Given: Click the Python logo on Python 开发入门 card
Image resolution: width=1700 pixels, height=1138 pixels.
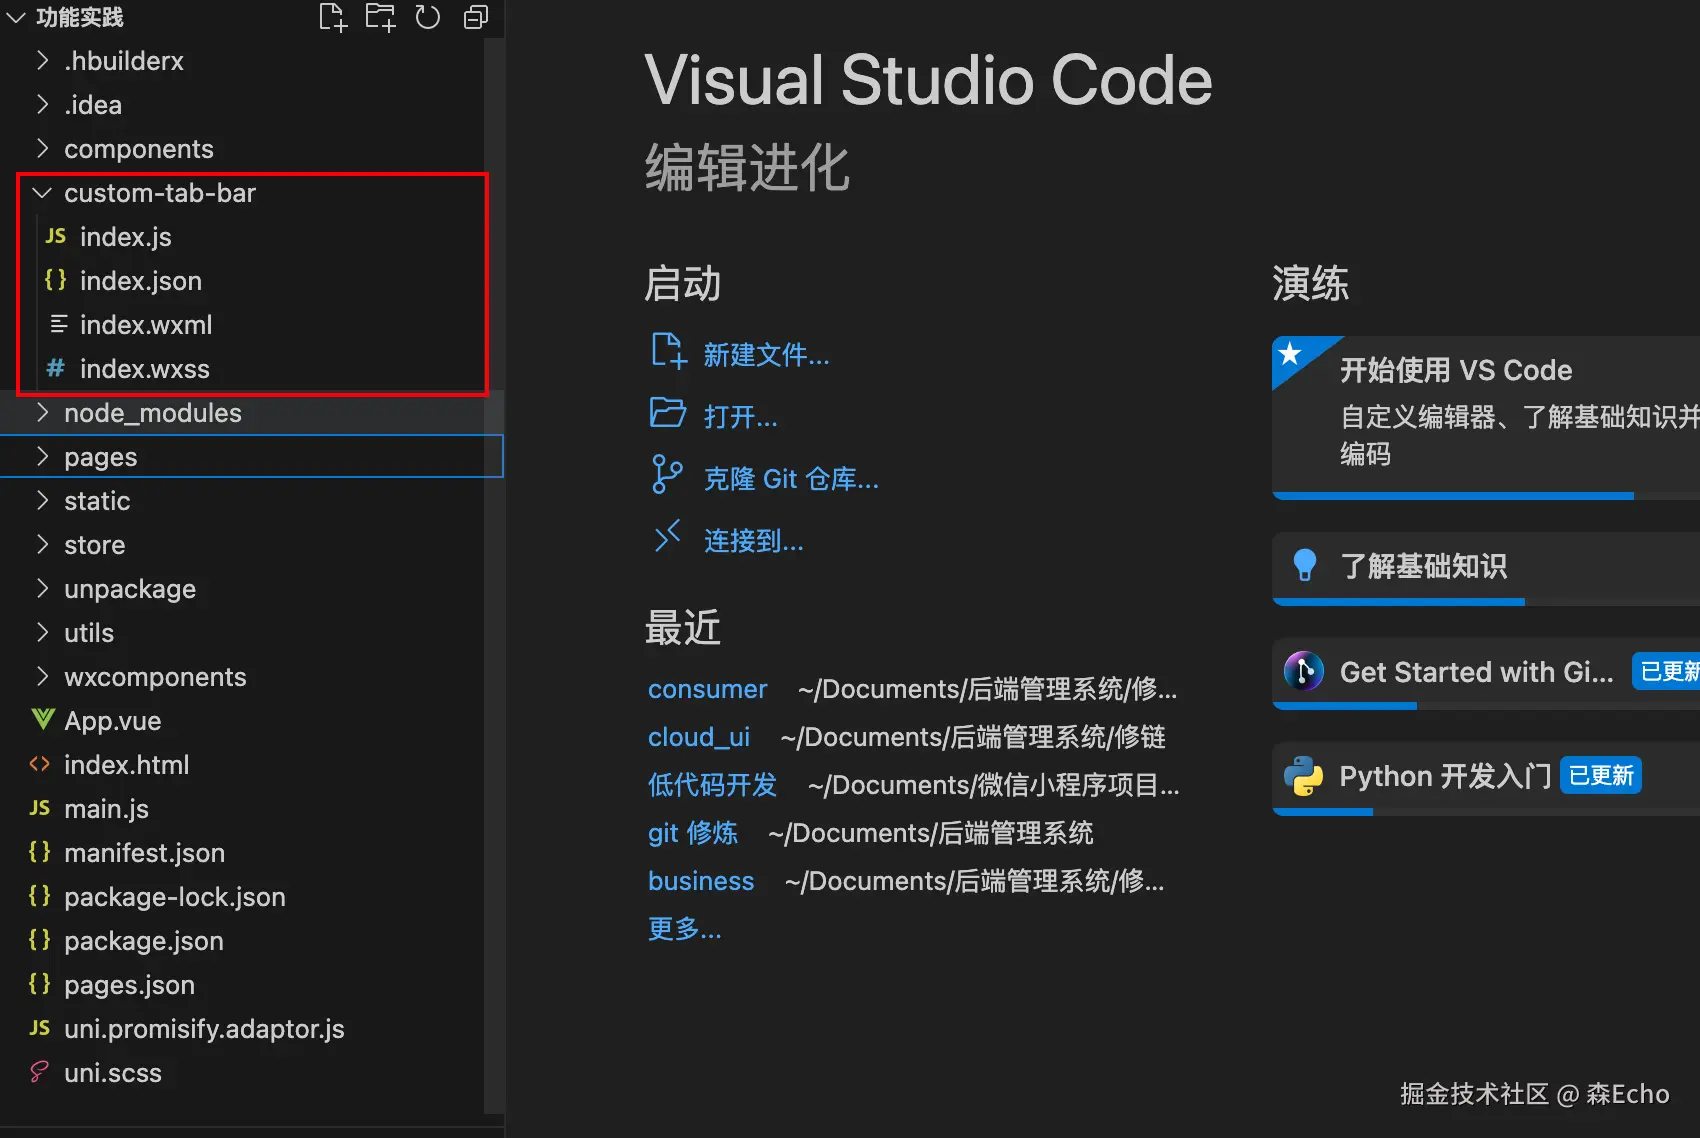Looking at the screenshot, I should click(1304, 776).
